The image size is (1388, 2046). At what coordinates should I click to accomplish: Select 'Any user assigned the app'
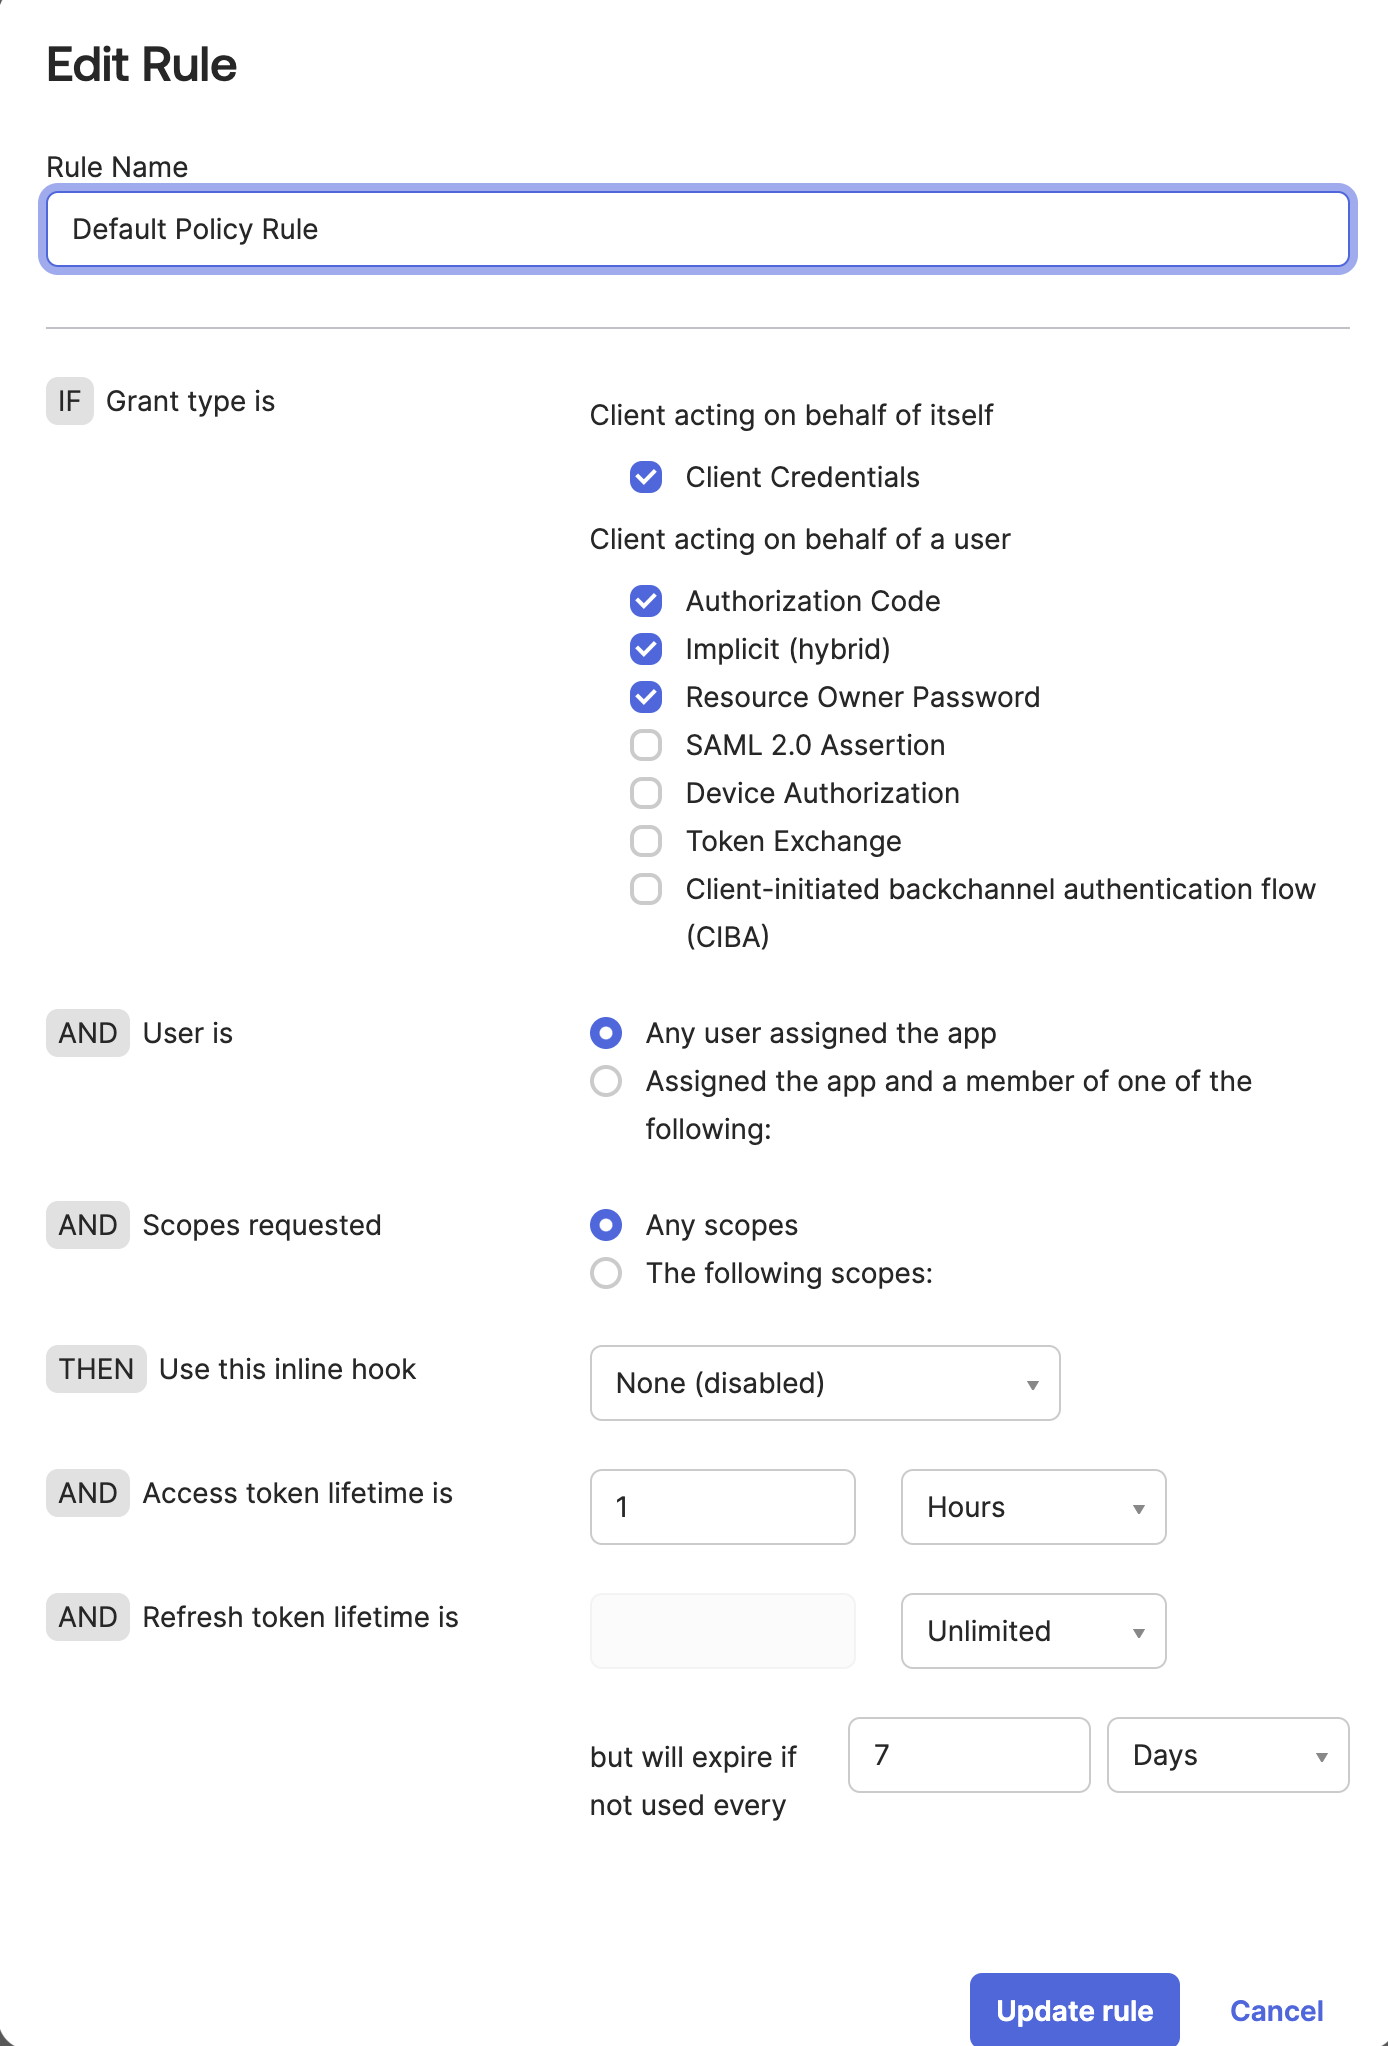606,1033
